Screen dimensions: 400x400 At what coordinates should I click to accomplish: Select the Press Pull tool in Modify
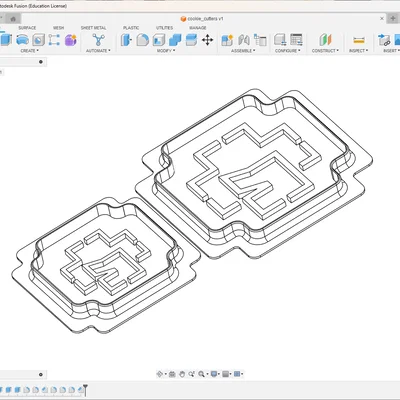point(126,40)
